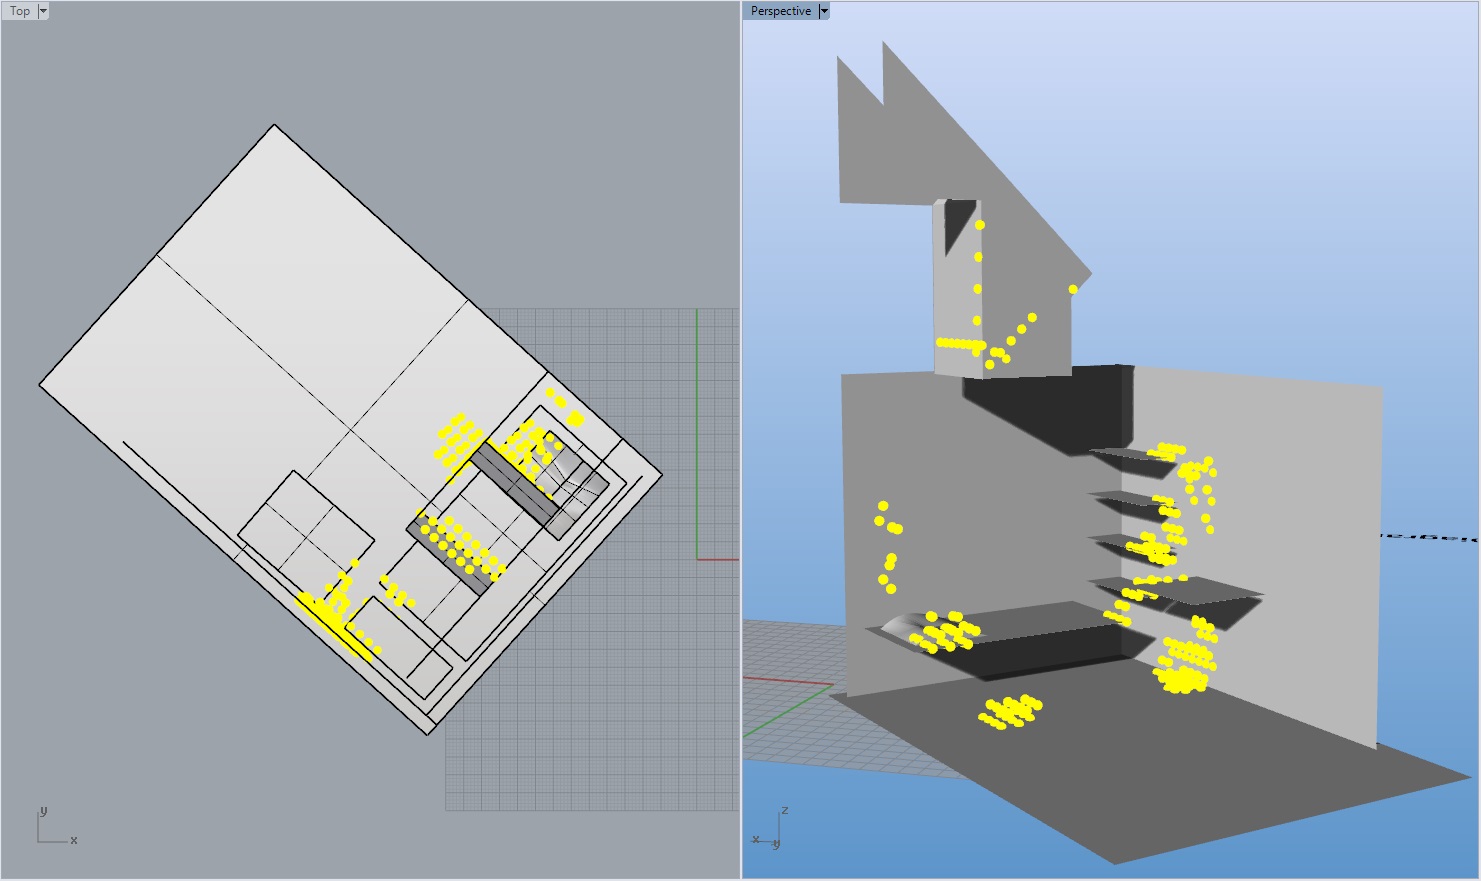Click the top corner of the rotated plan outline
Image resolution: width=1481 pixels, height=881 pixels.
(275, 125)
